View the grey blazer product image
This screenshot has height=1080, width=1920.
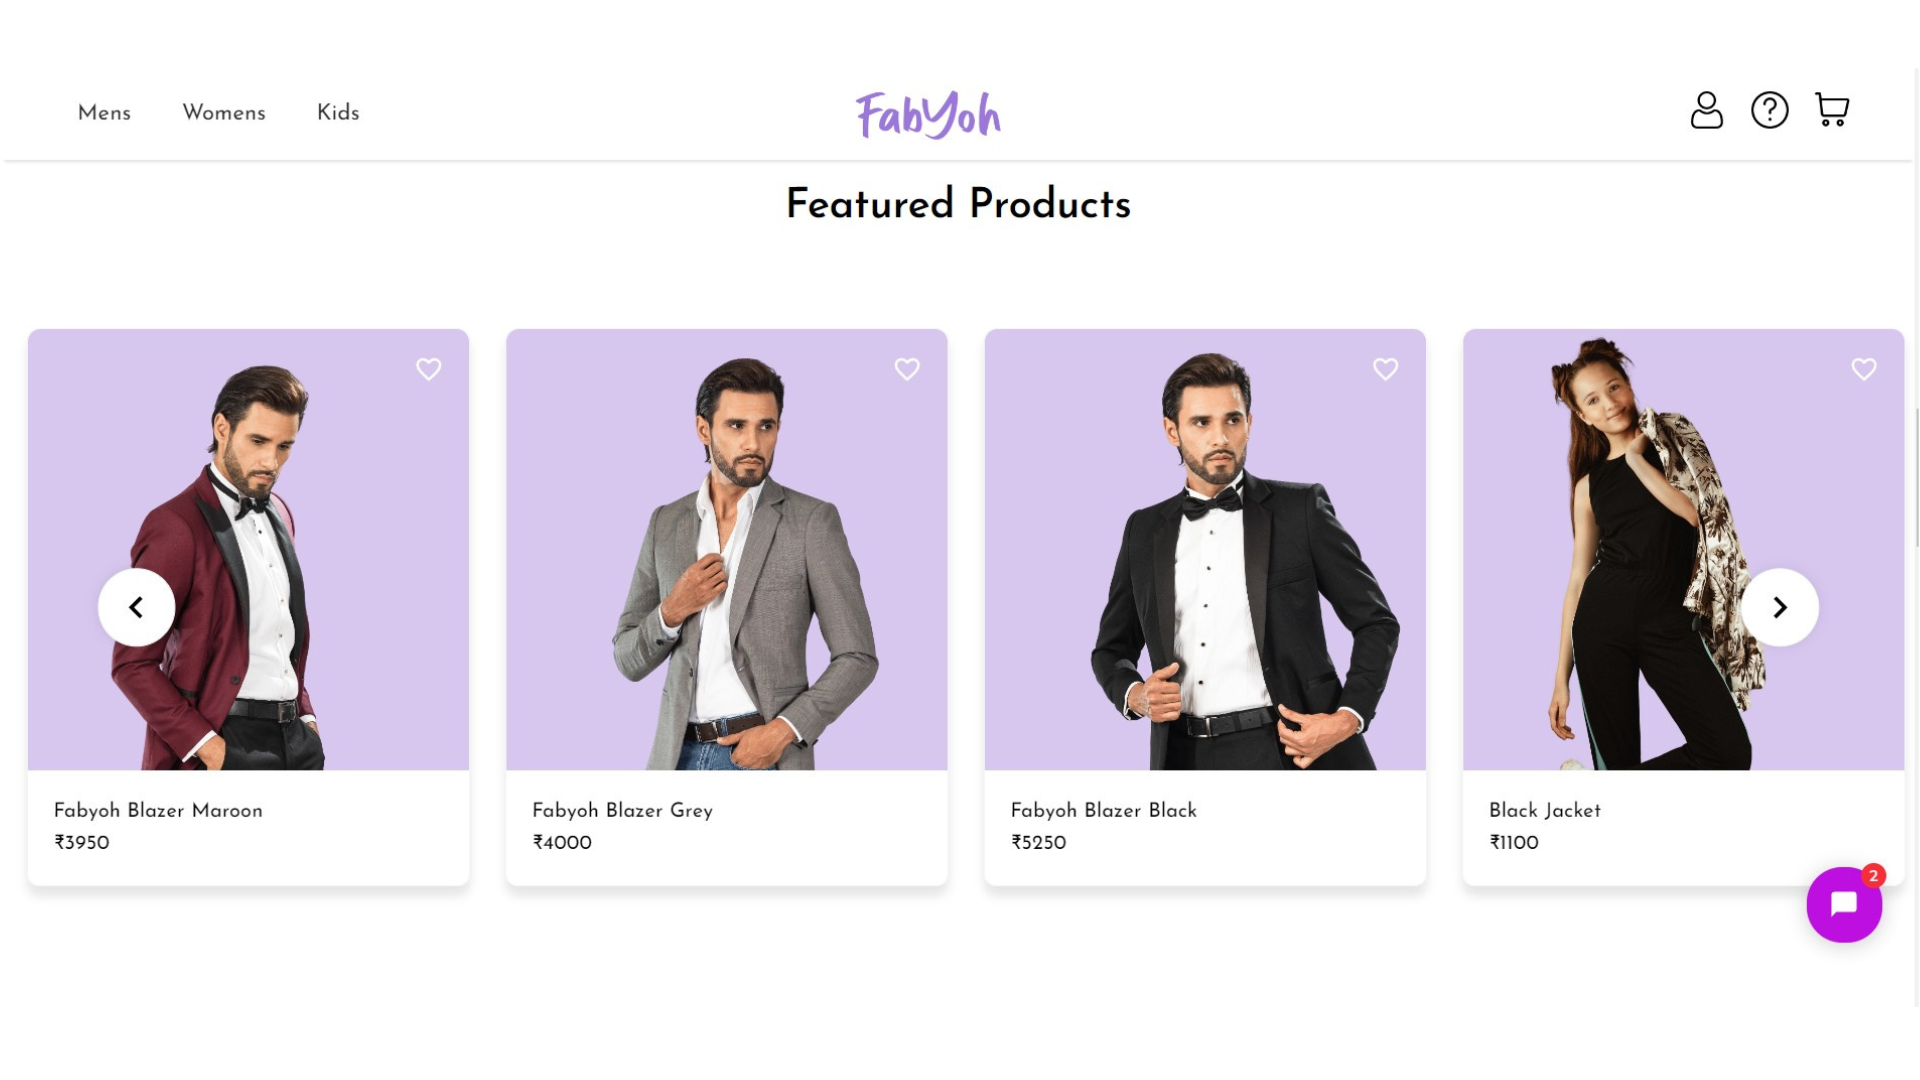(x=727, y=550)
